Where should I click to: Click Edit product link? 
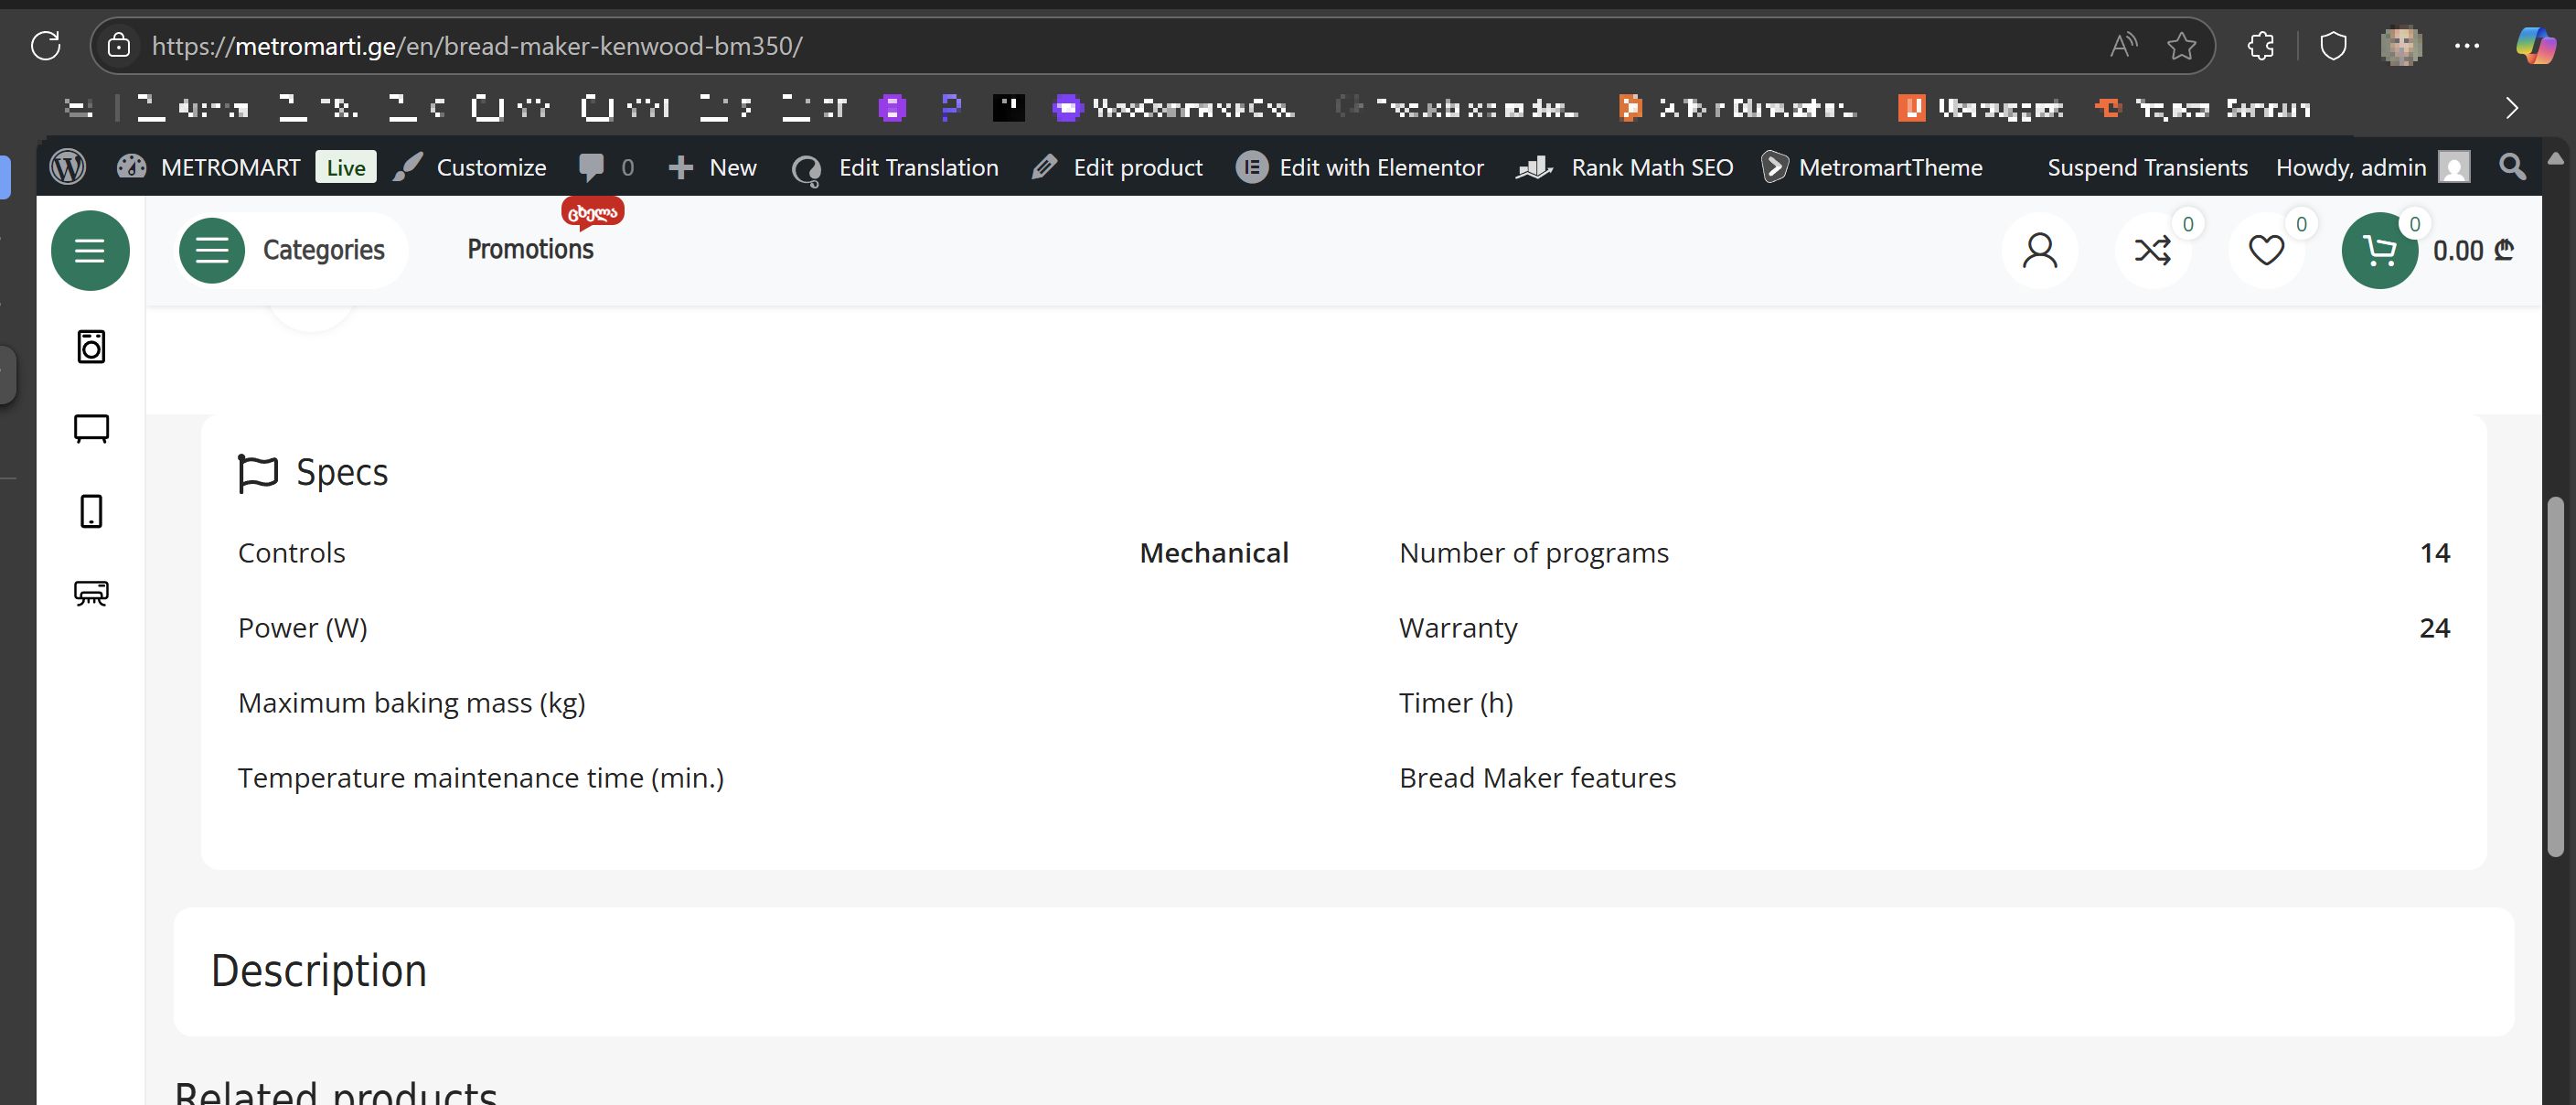pos(1117,167)
